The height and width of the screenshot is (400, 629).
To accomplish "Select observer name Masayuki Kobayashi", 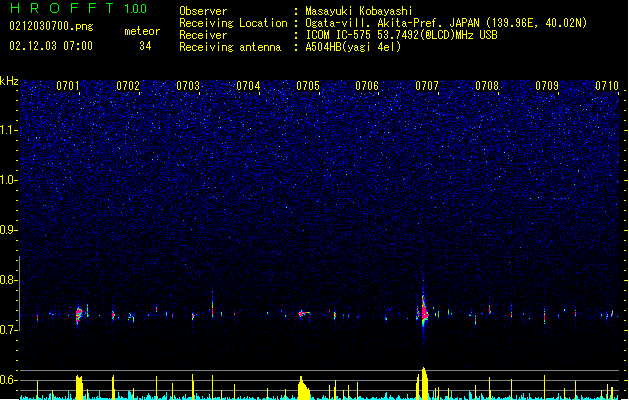I will [x=359, y=11].
